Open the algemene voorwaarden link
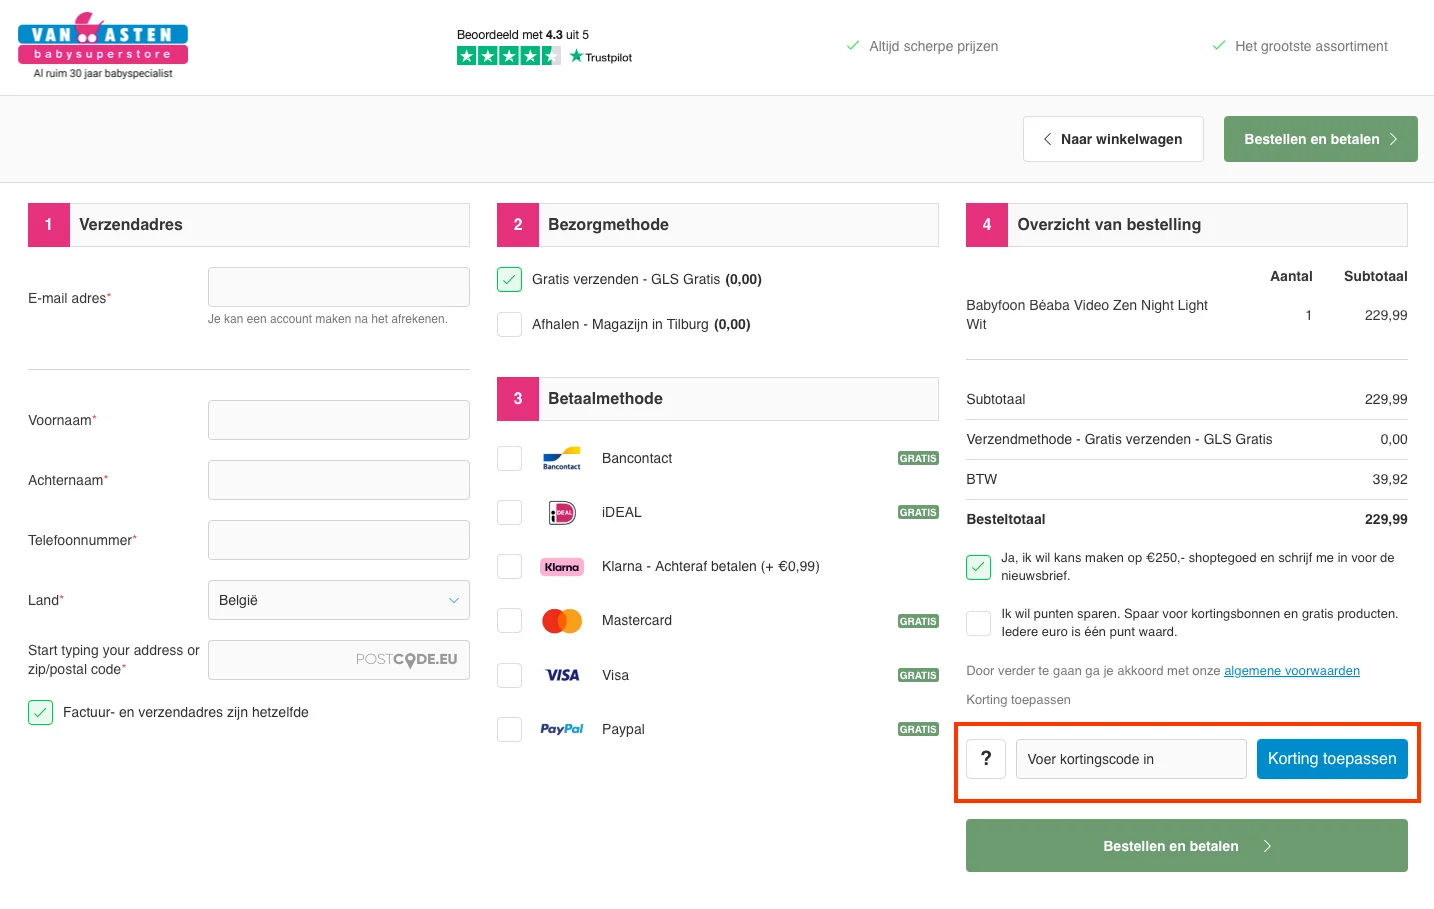This screenshot has height=909, width=1434. tap(1292, 670)
